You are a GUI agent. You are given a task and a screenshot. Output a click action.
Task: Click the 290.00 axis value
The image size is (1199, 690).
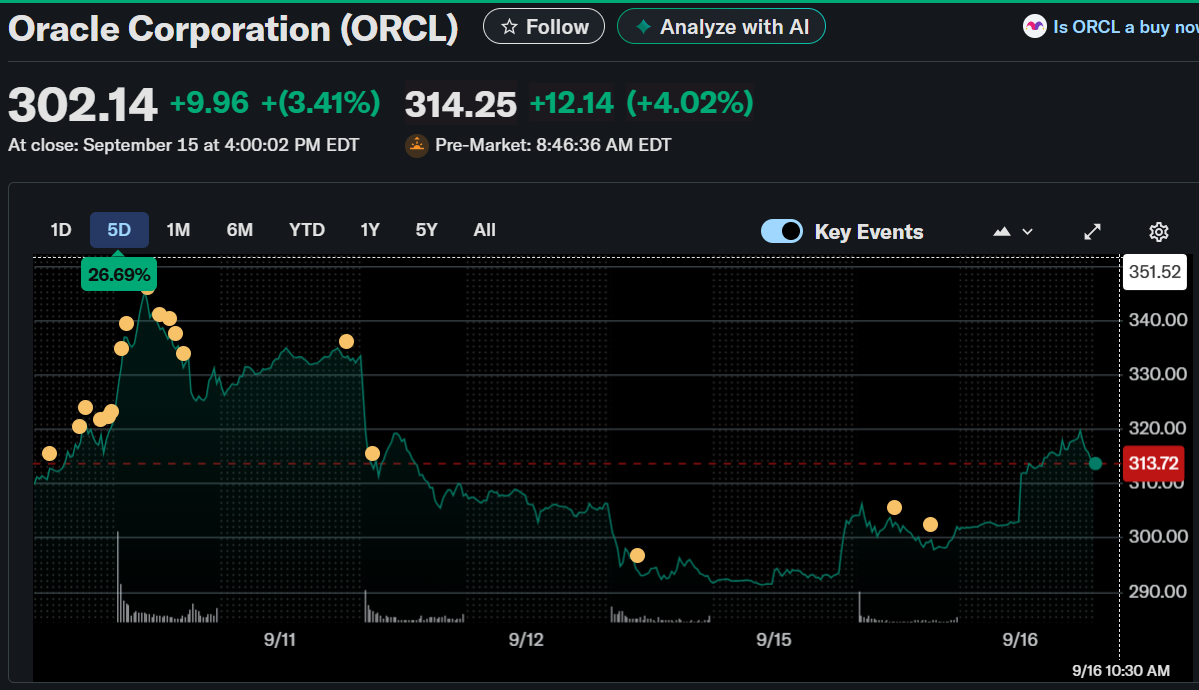pos(1158,591)
